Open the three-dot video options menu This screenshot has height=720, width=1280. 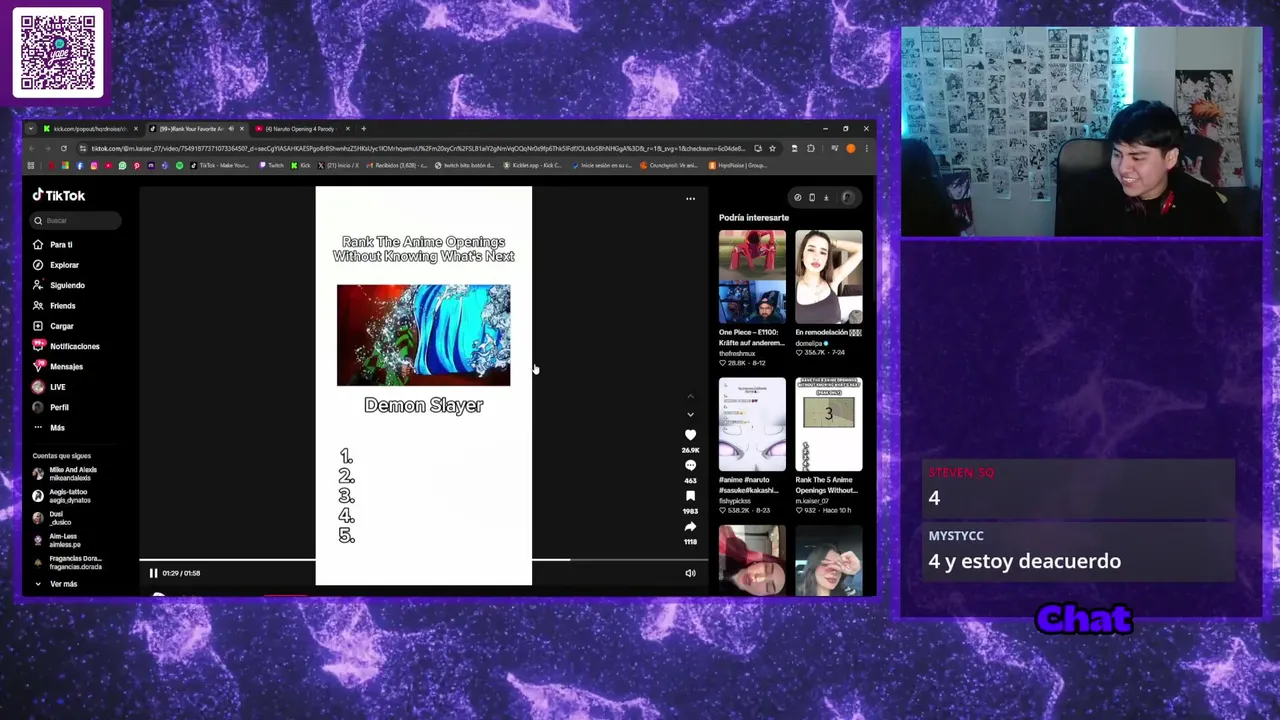point(690,199)
